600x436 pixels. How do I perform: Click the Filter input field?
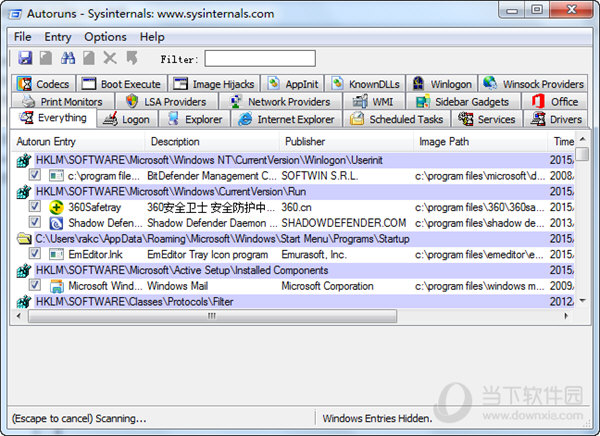pos(260,59)
